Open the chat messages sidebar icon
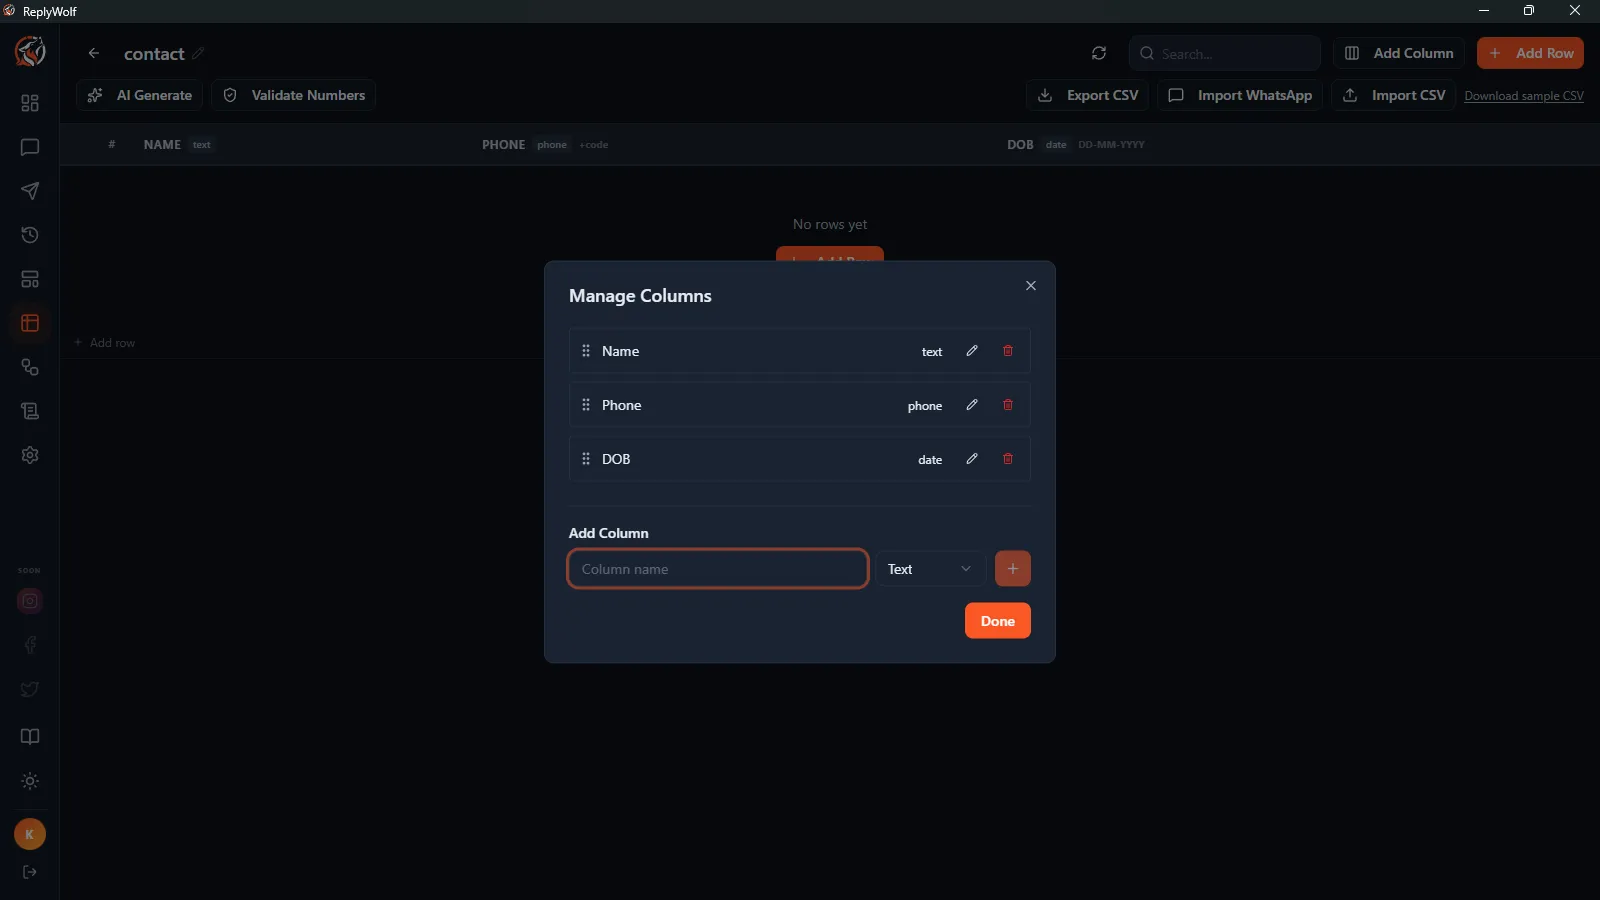The image size is (1600, 900). 30,147
